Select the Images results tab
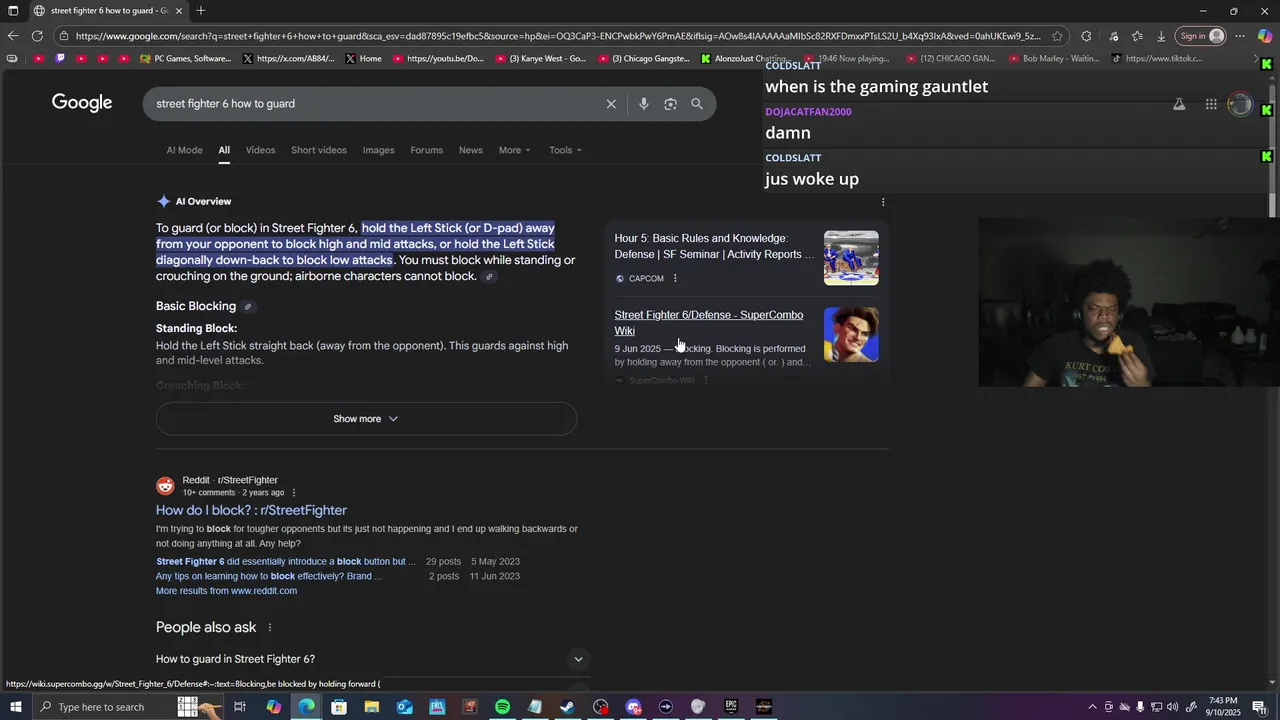The image size is (1280, 720). (x=378, y=150)
